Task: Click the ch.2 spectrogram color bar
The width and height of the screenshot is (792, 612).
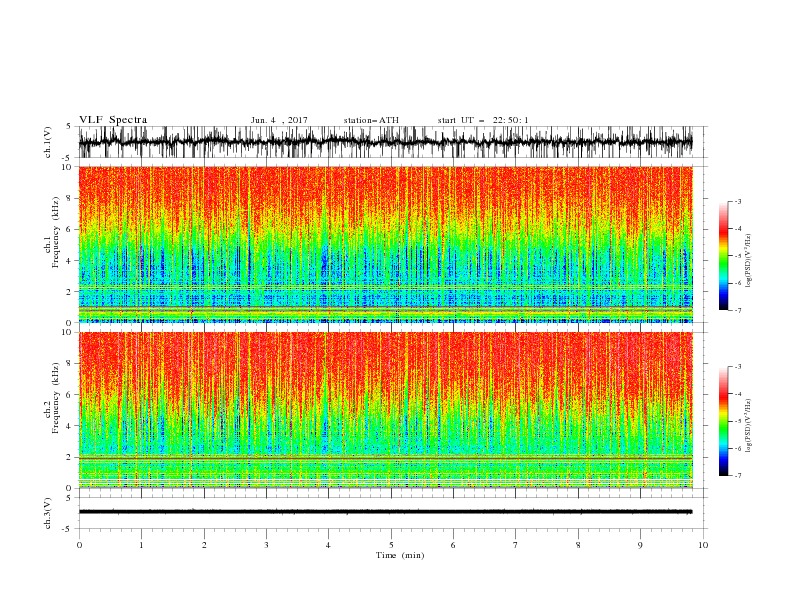Action: click(723, 421)
